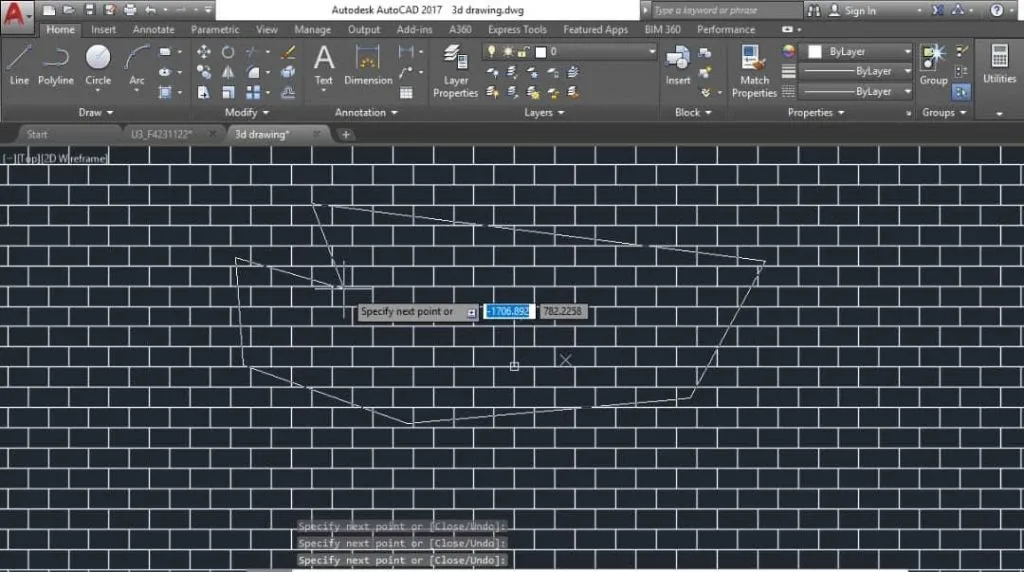
Task: Click the Text annotation tool
Action: [323, 65]
